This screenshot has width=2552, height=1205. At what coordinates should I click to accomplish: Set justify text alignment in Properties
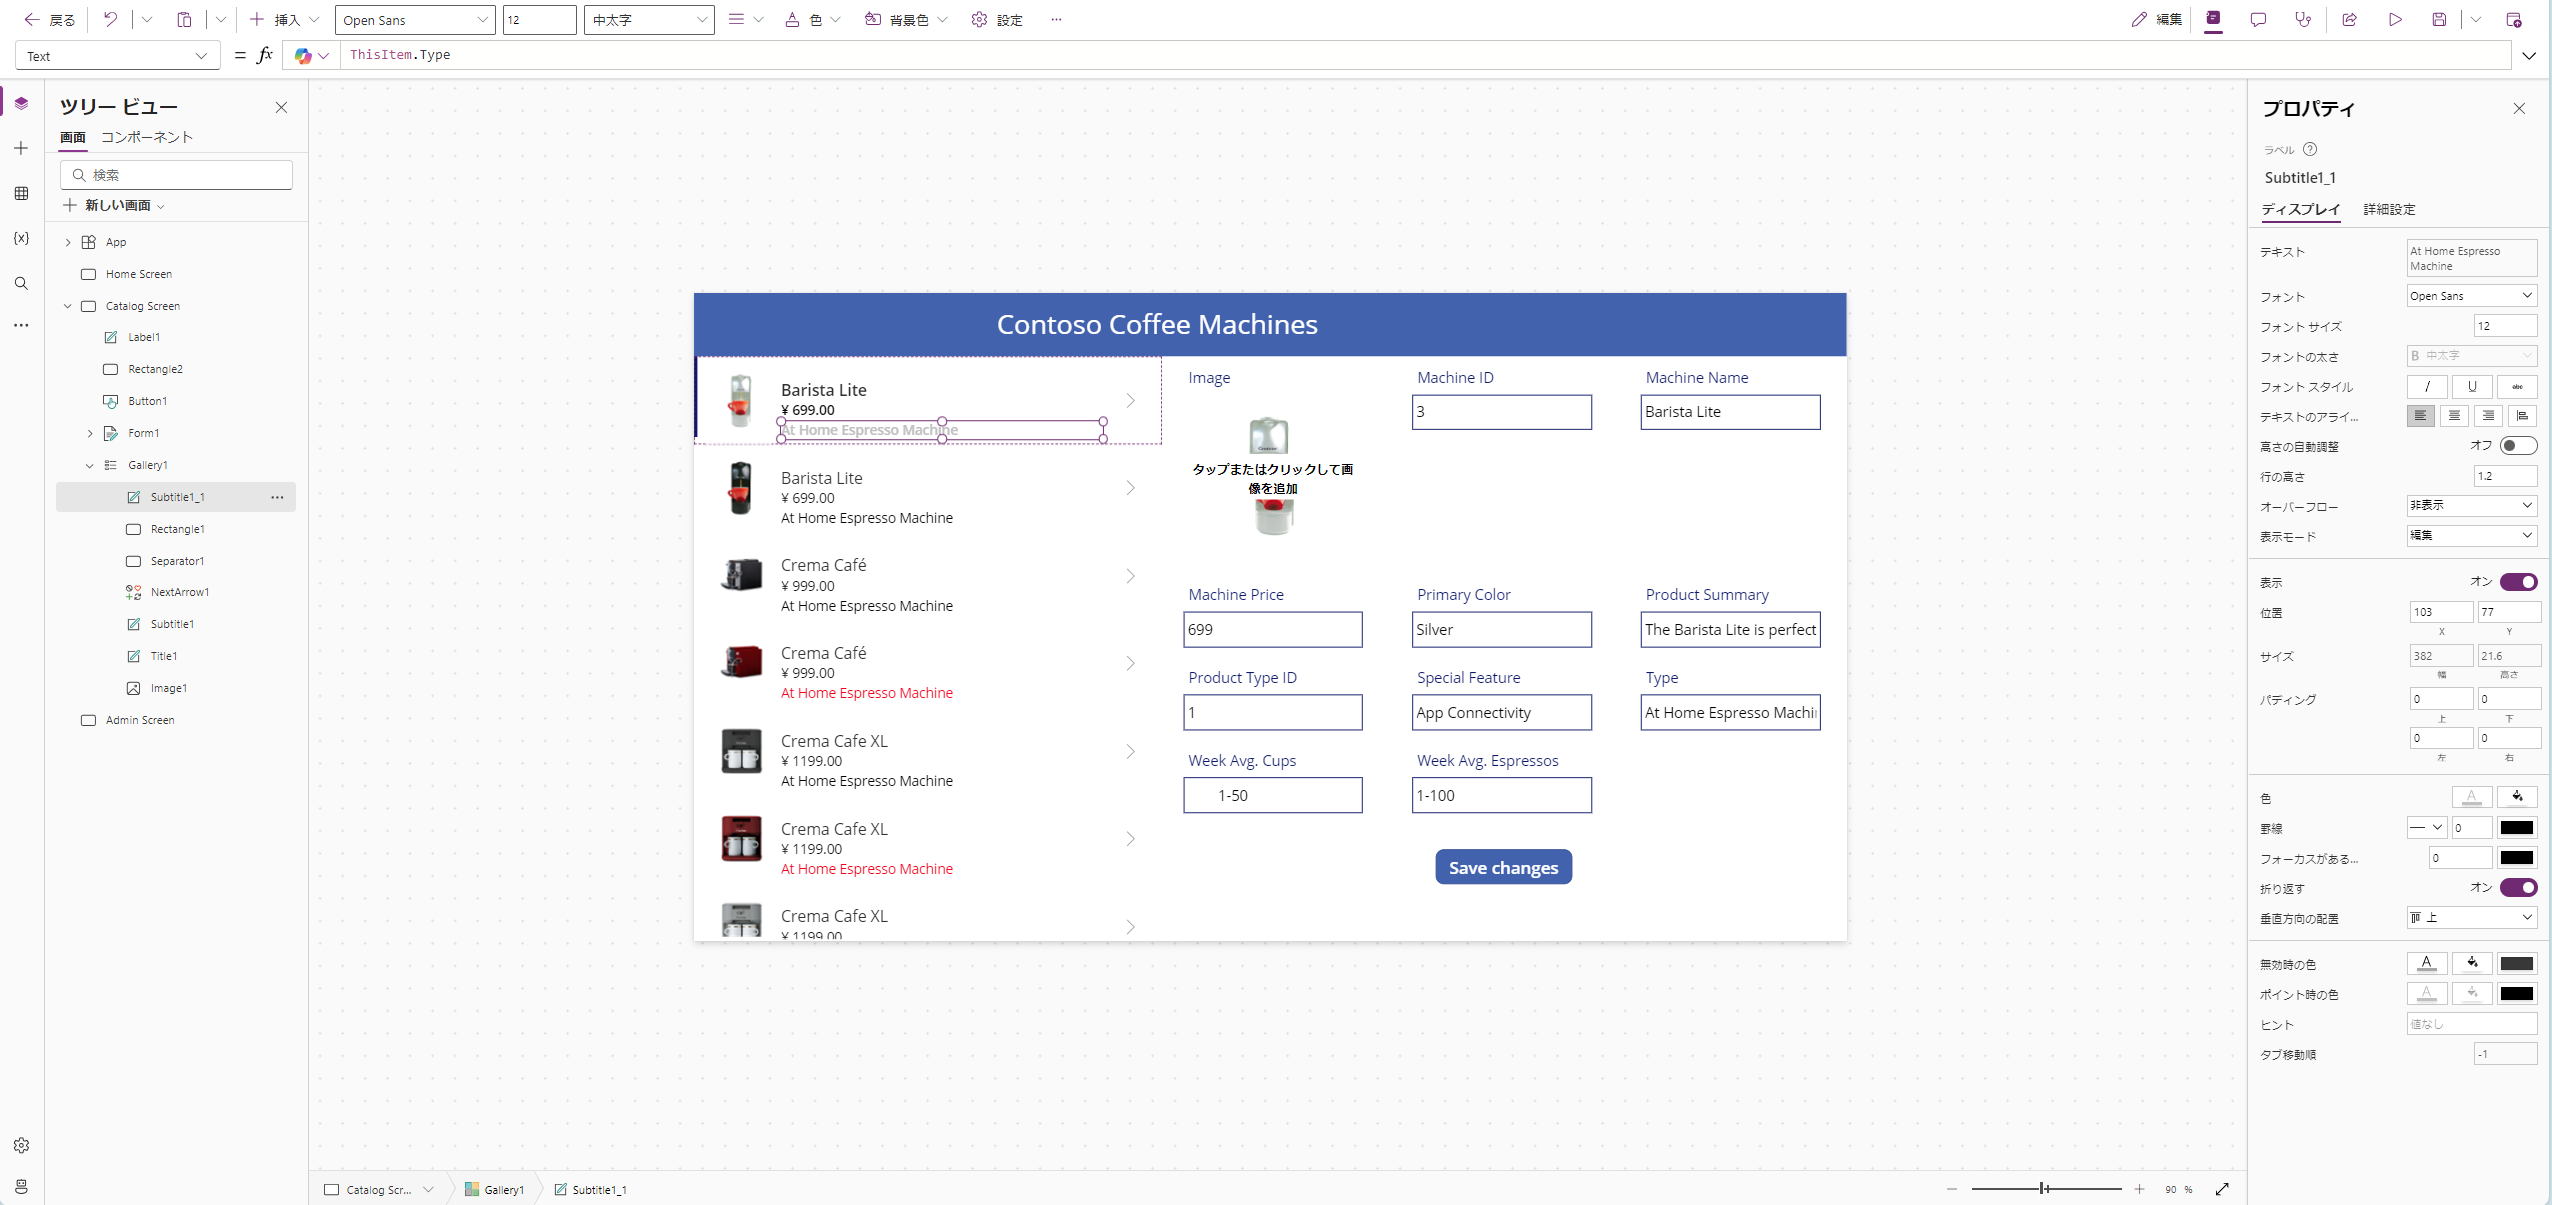(x=2522, y=416)
